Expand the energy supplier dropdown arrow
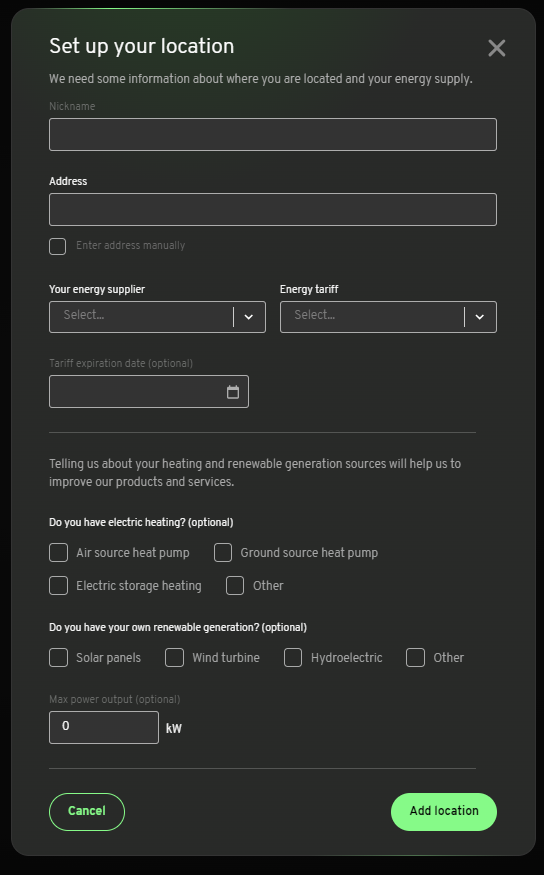The width and height of the screenshot is (544, 875). tap(249, 317)
